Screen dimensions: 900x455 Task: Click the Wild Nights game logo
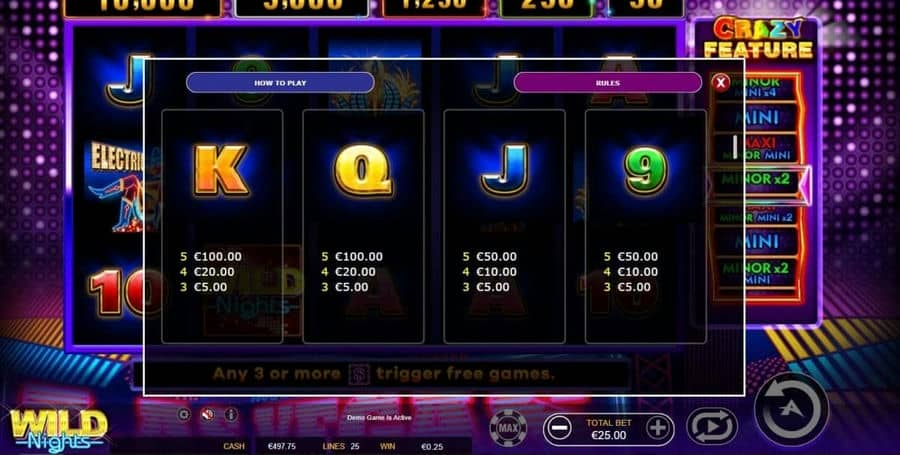[59, 431]
